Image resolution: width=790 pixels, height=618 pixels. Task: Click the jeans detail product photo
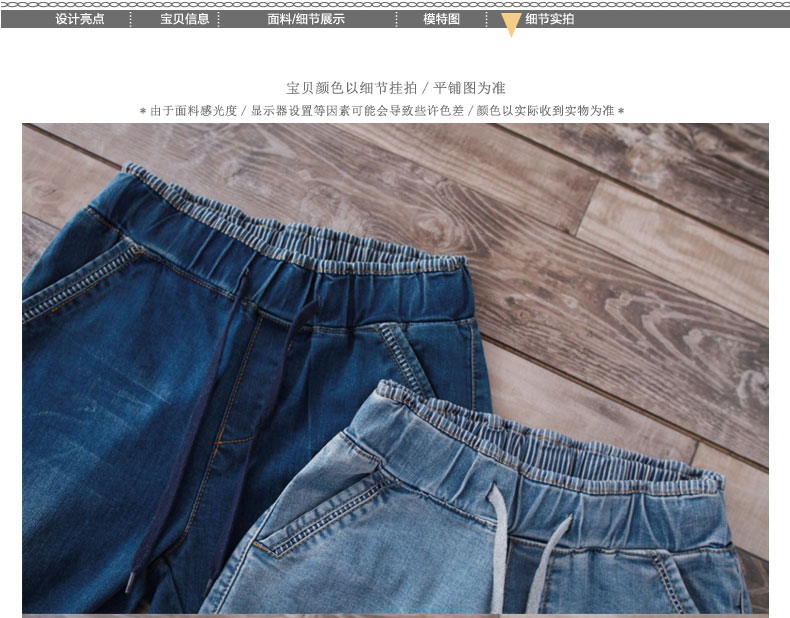coord(396,368)
